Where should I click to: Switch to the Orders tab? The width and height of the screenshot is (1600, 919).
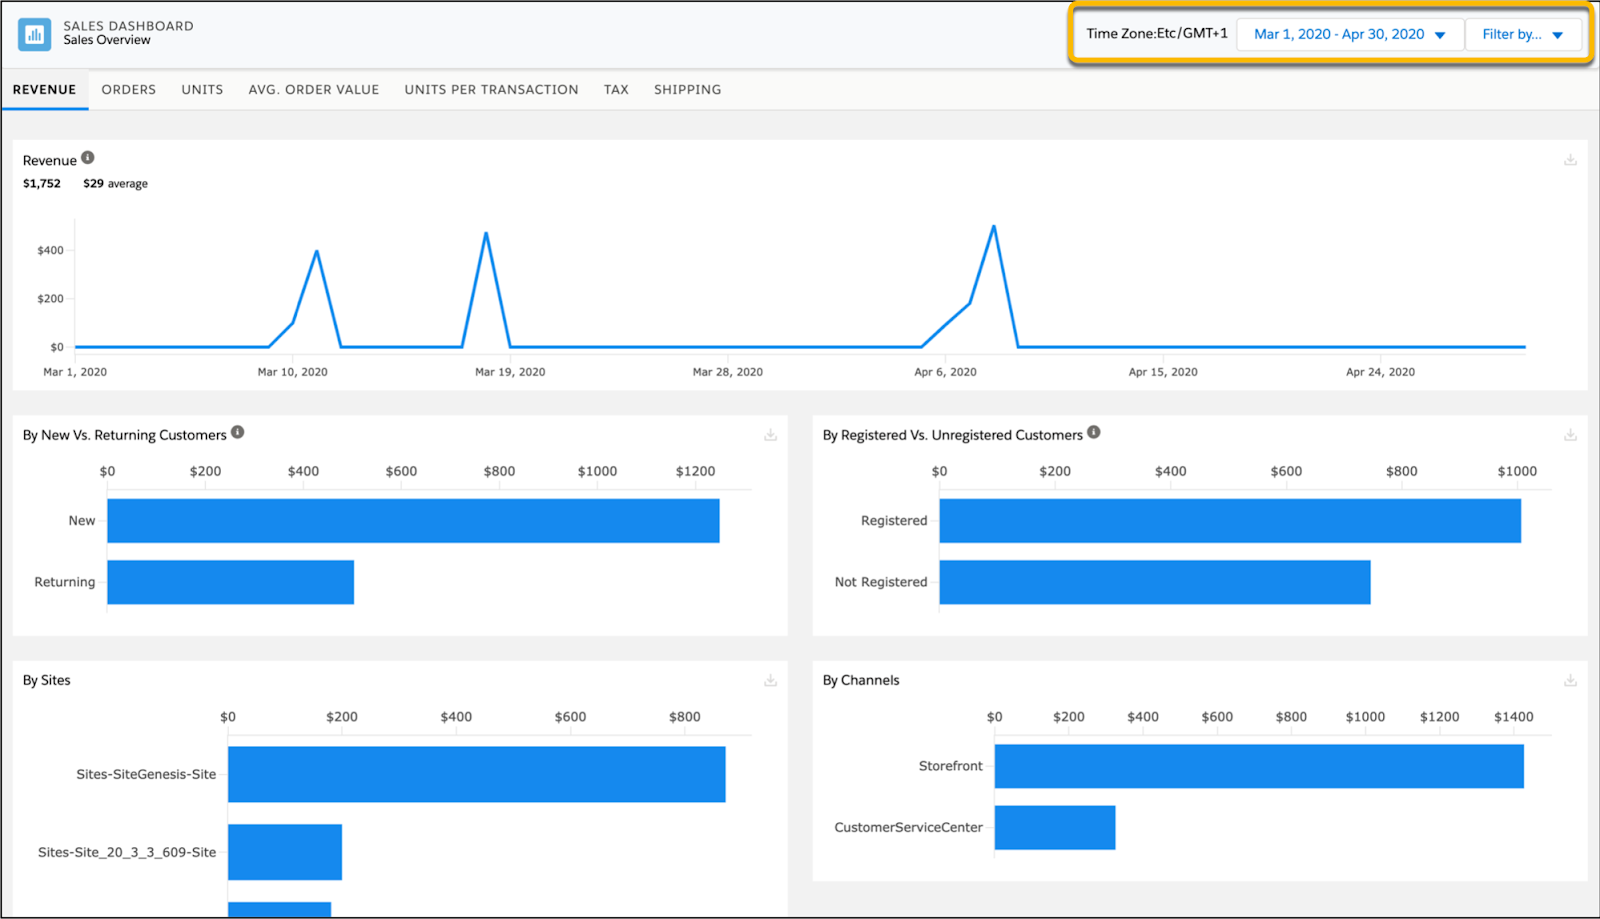(x=128, y=89)
